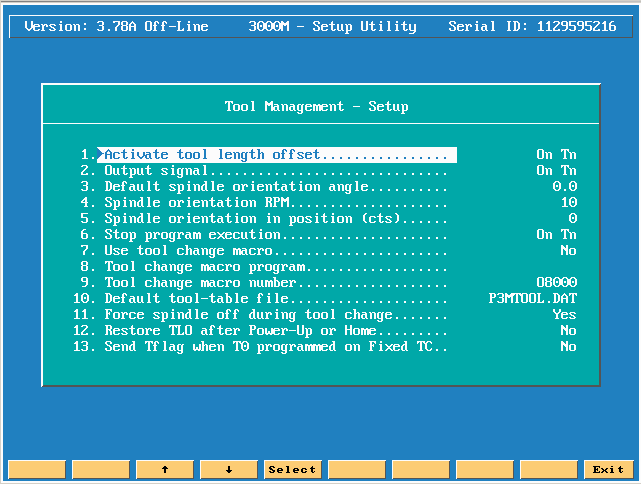The height and width of the screenshot is (484, 641).
Task: Click the macro number value O8000
Action: click(556, 282)
